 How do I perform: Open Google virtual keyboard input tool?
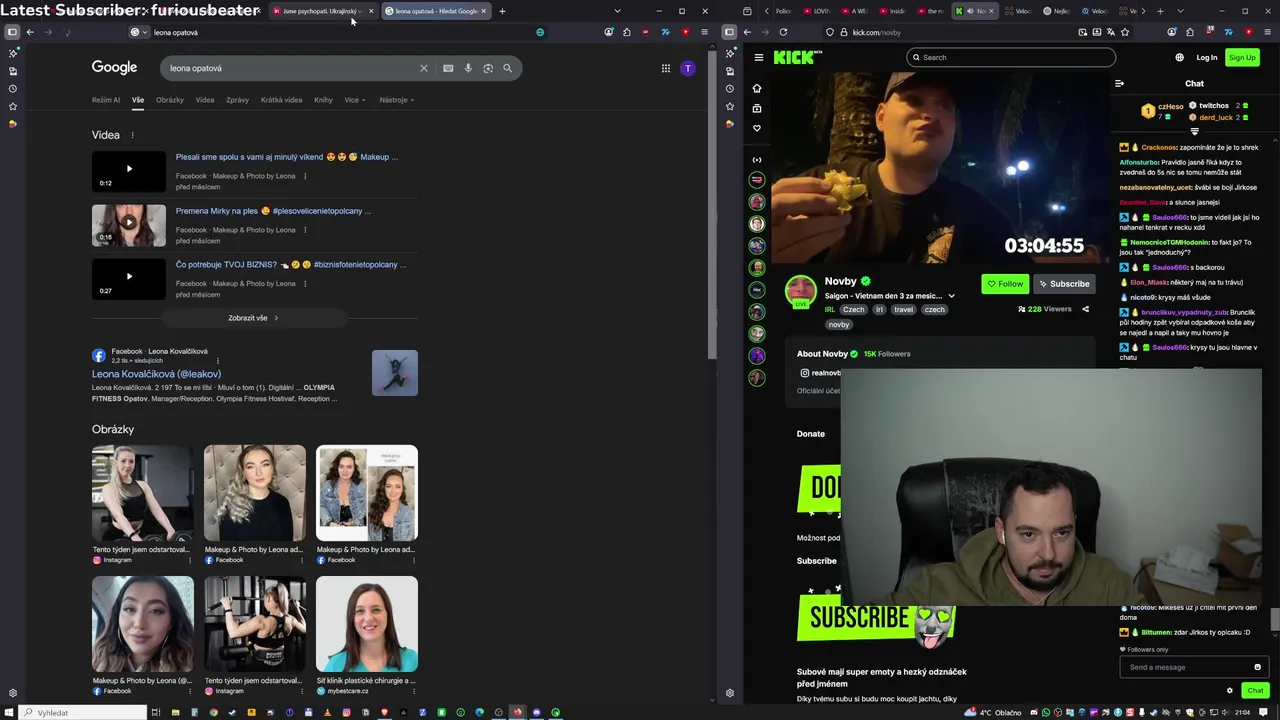click(x=448, y=68)
